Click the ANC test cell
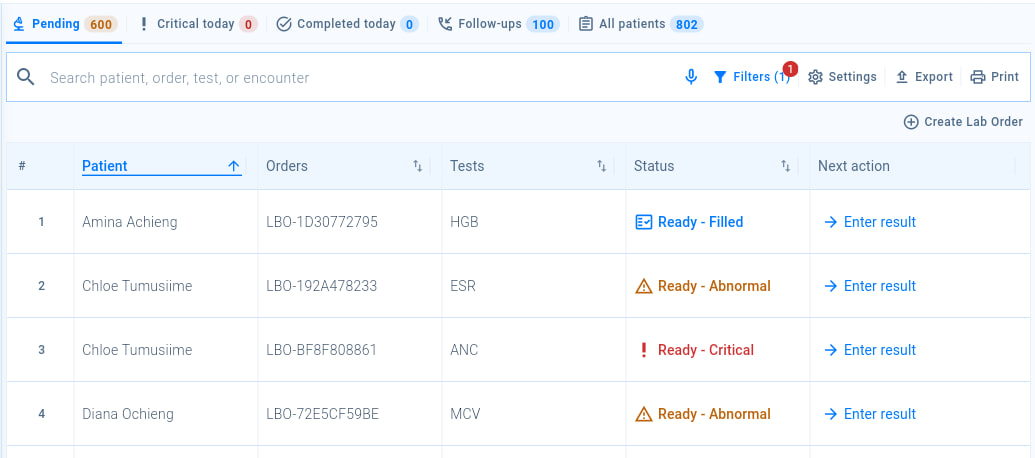This screenshot has width=1035, height=458. (x=464, y=350)
